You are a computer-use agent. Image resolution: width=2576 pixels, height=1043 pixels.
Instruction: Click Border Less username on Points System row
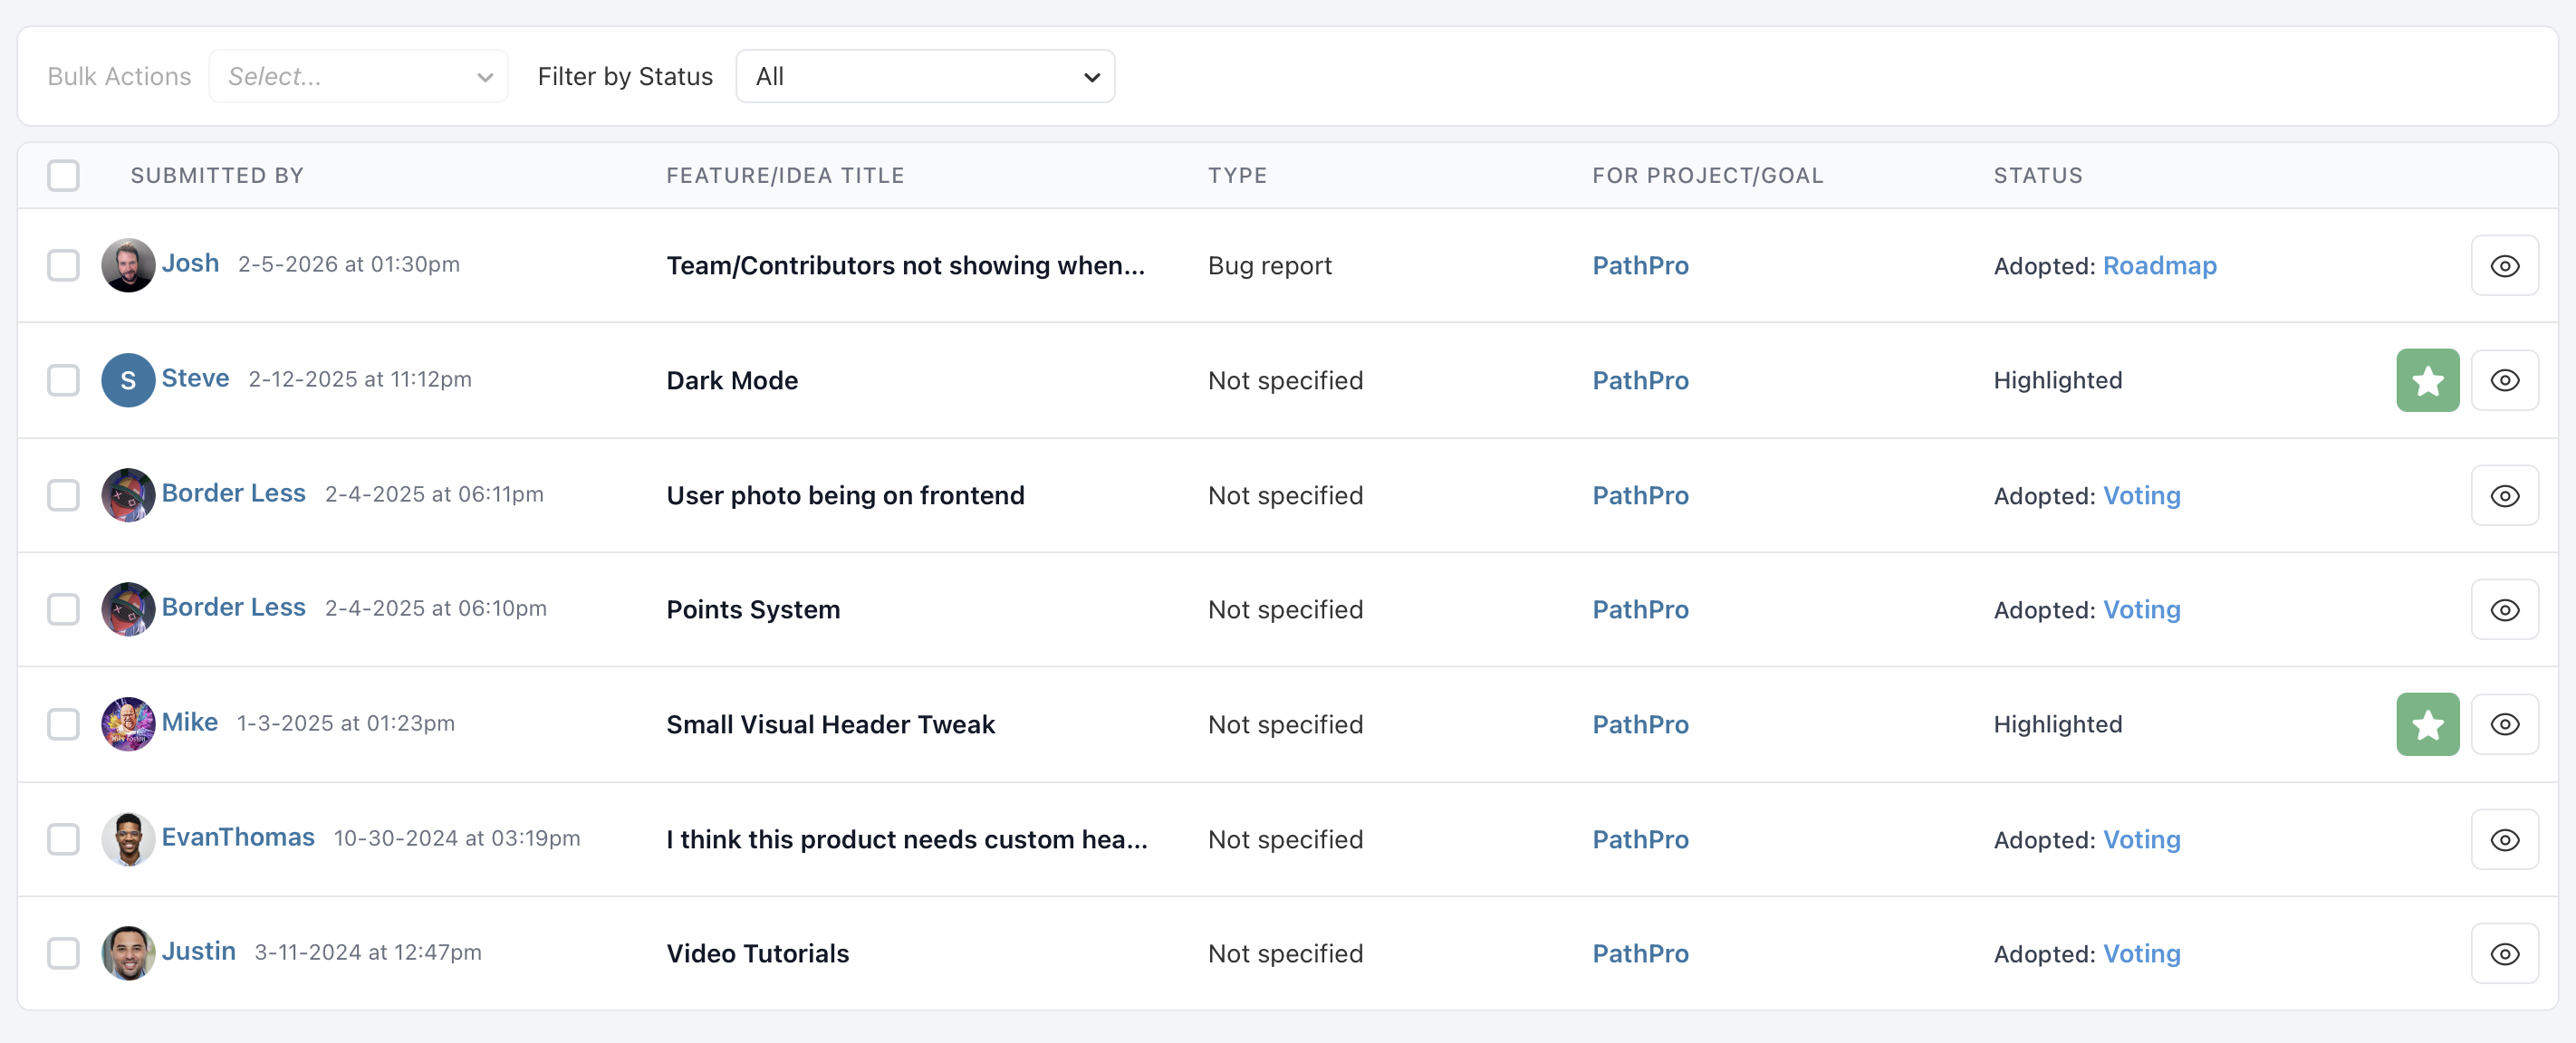point(233,607)
